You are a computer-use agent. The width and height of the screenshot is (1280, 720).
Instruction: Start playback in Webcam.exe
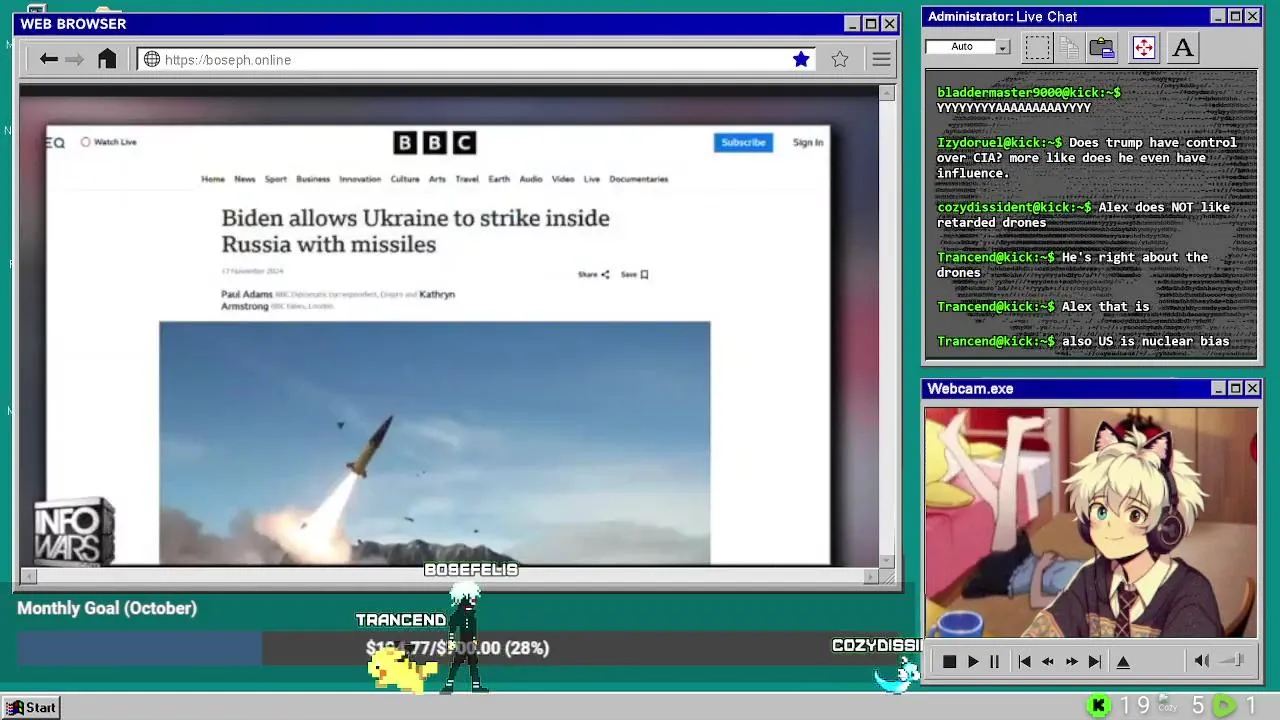point(973,662)
